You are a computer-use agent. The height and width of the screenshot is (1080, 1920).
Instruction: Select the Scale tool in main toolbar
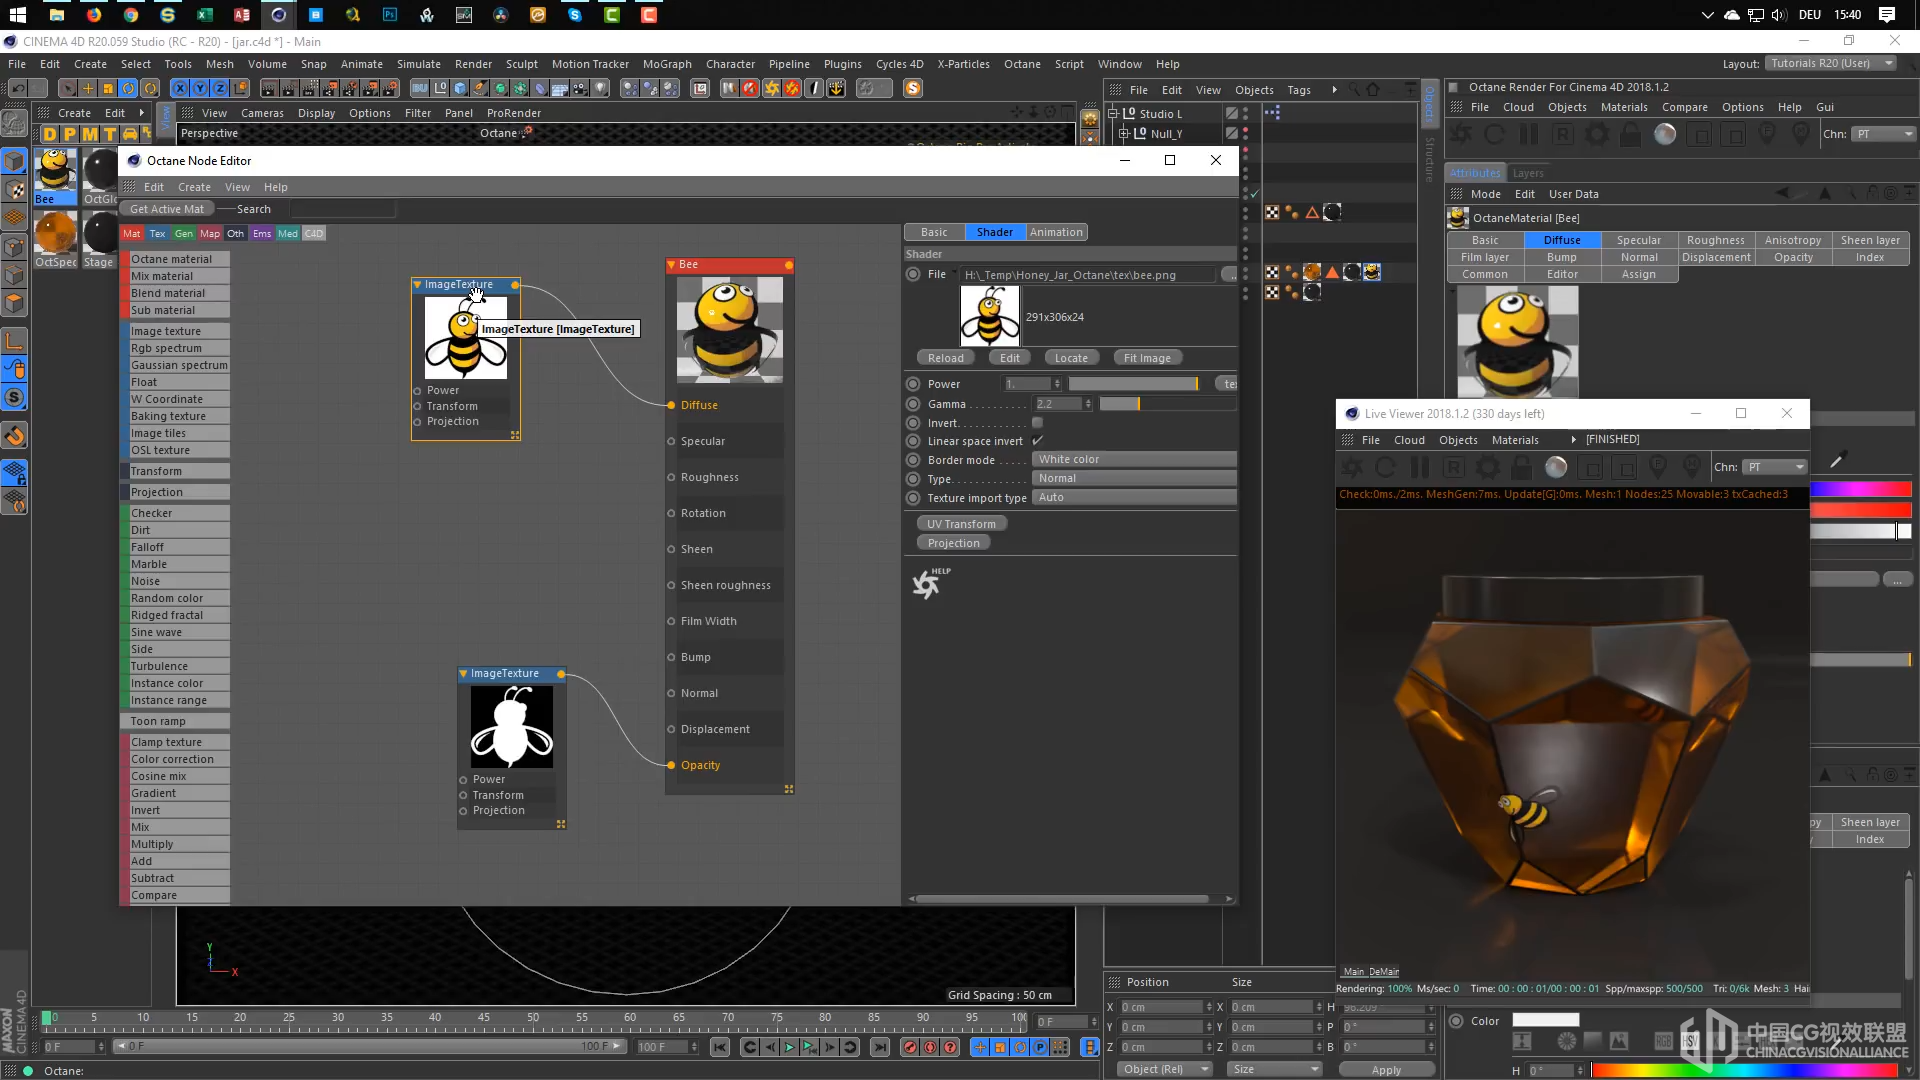[x=108, y=88]
